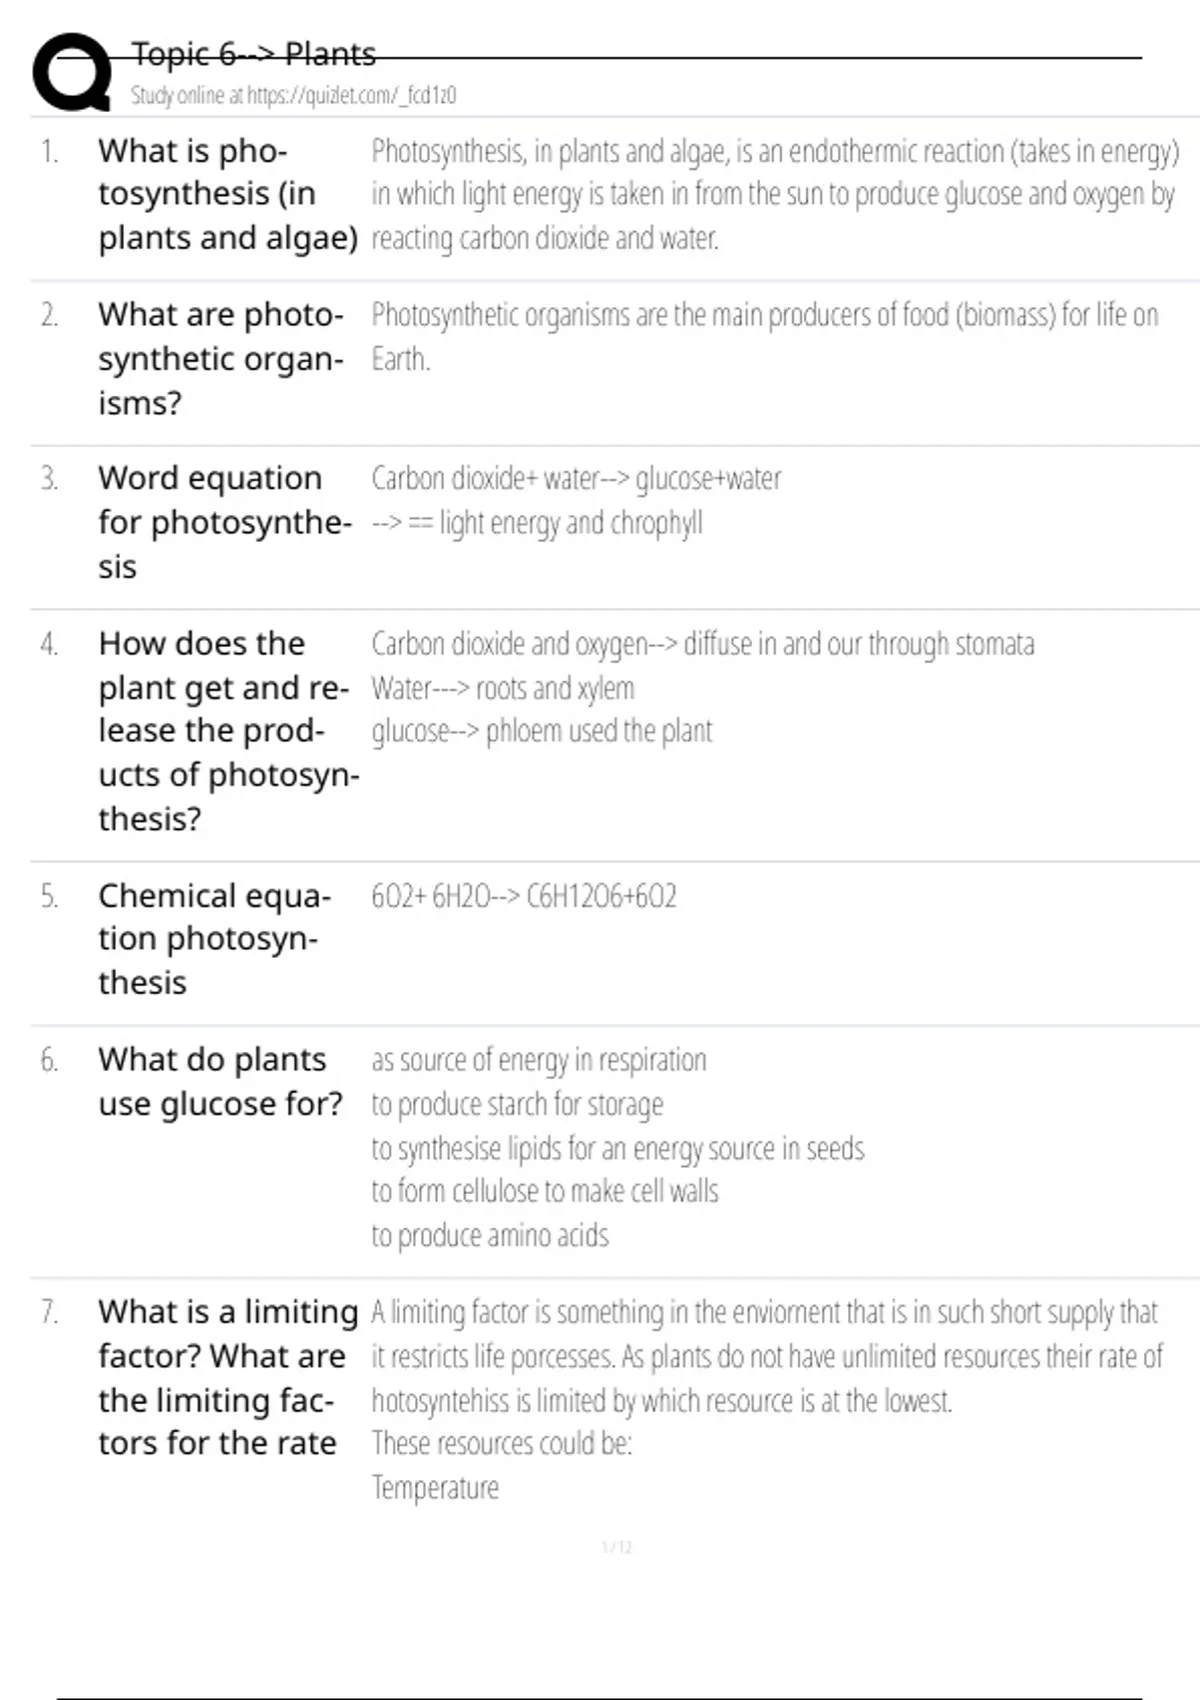The image size is (1200, 1700).
Task: Open the quizlet.com study link
Action: click(293, 95)
